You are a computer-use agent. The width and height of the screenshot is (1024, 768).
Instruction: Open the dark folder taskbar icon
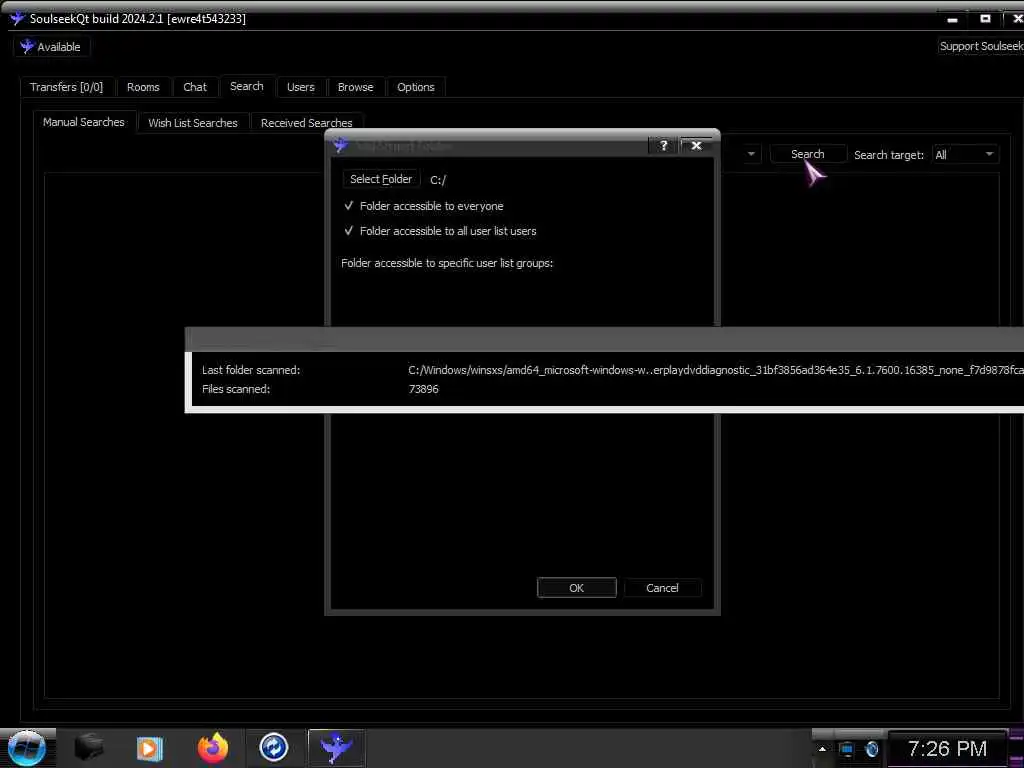89,748
